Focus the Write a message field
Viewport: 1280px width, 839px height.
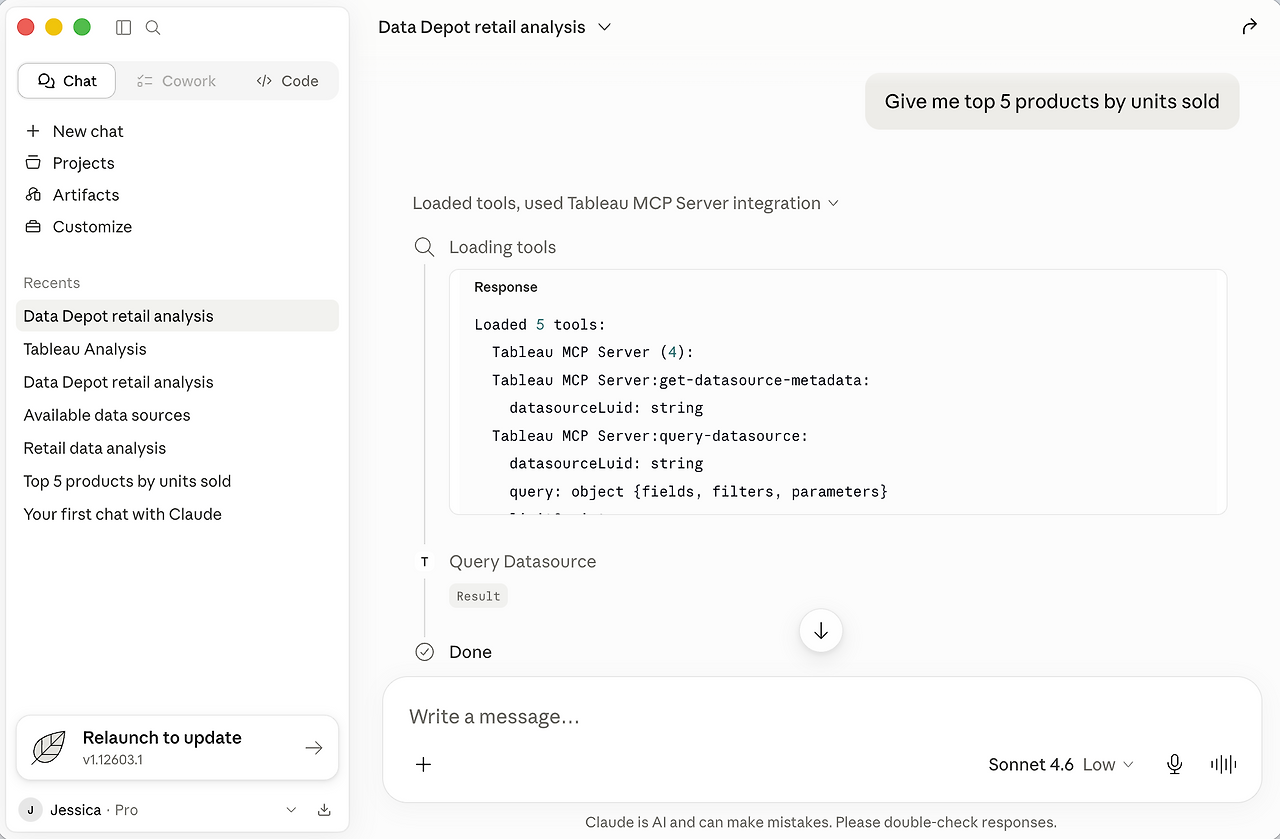[x=820, y=717]
